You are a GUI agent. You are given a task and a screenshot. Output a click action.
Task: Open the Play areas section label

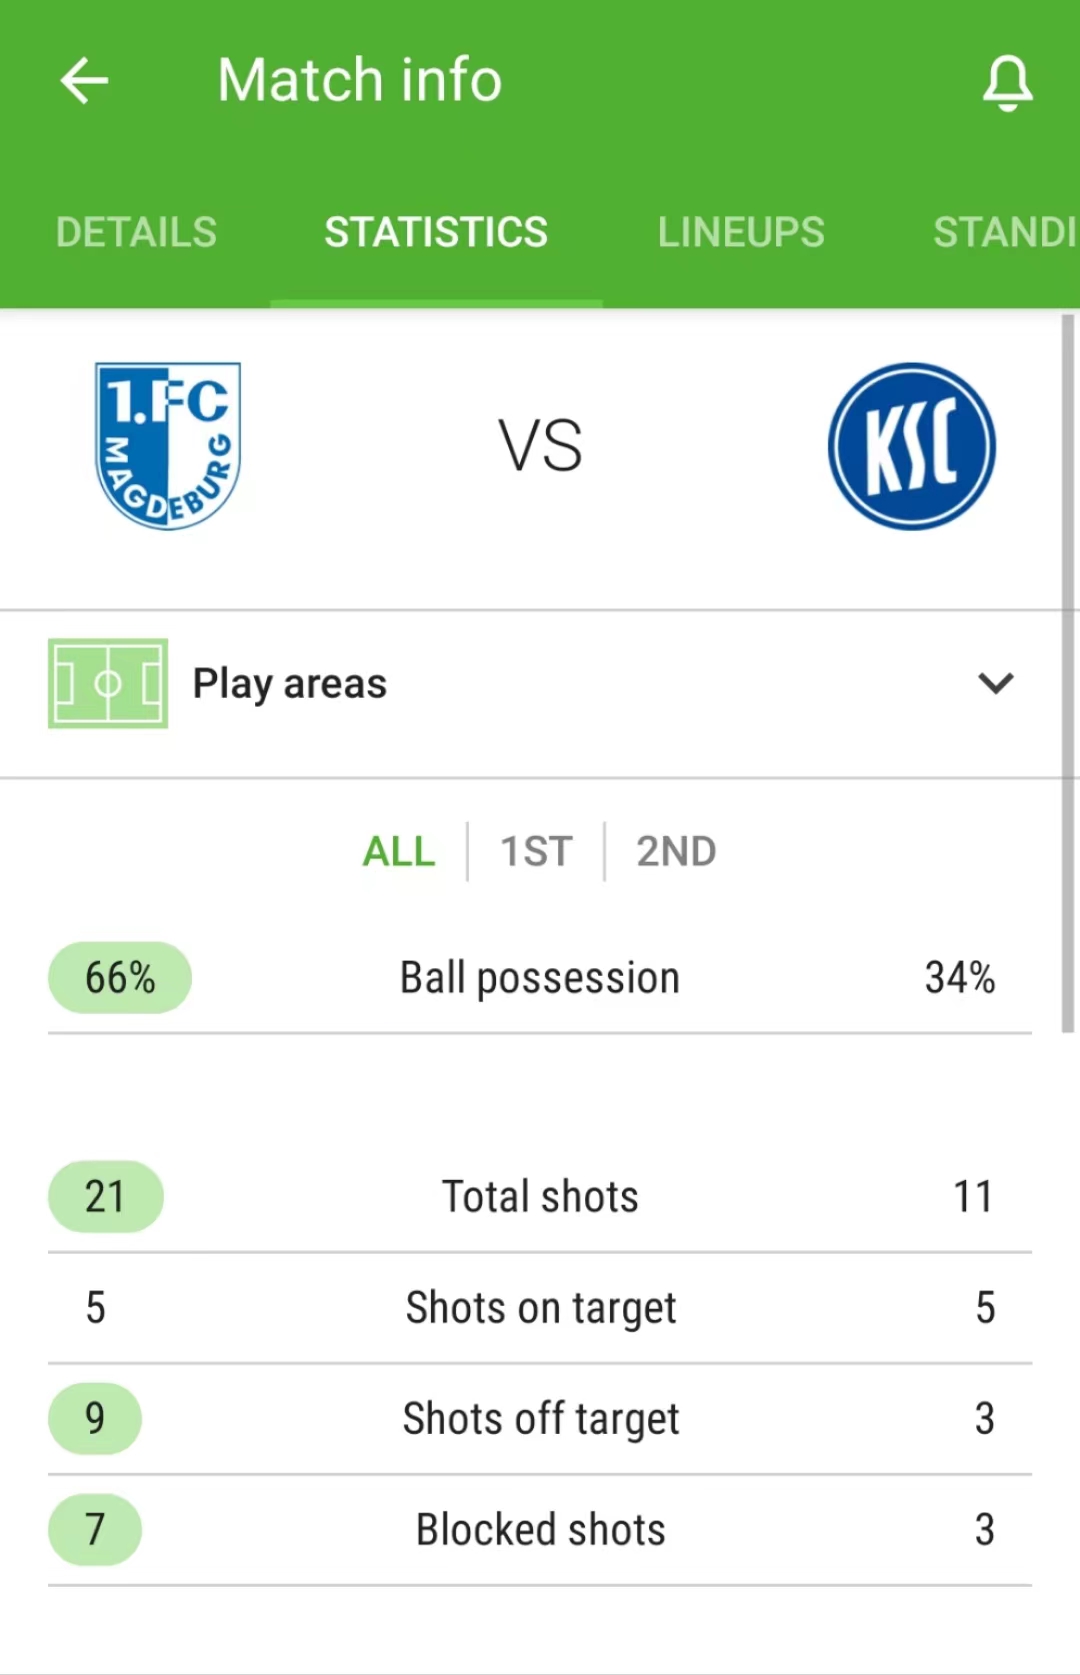[290, 684]
